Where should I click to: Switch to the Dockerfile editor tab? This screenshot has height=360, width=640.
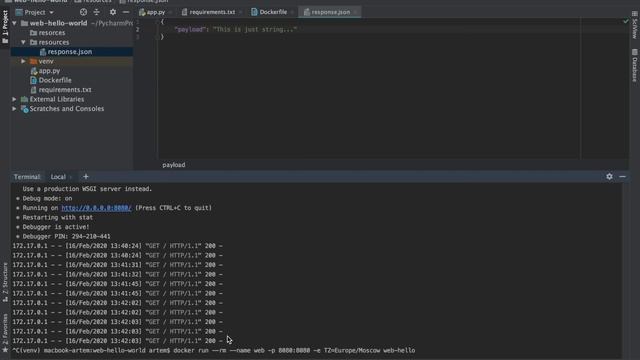coord(273,12)
